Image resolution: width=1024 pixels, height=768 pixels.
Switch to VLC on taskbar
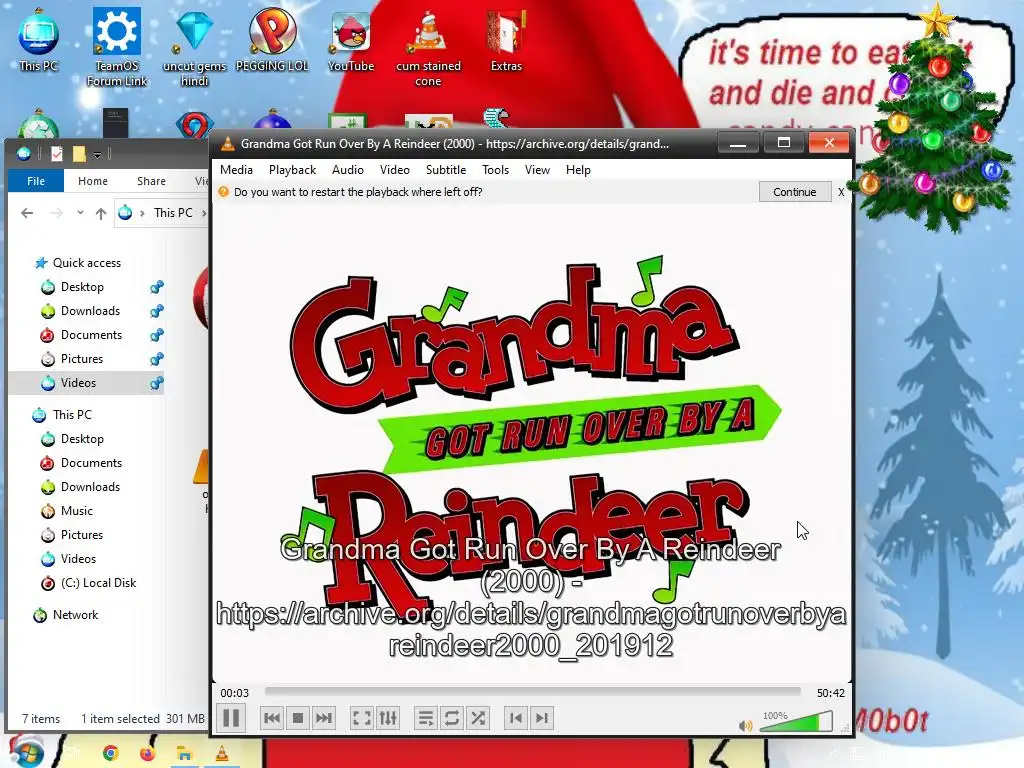[x=221, y=754]
